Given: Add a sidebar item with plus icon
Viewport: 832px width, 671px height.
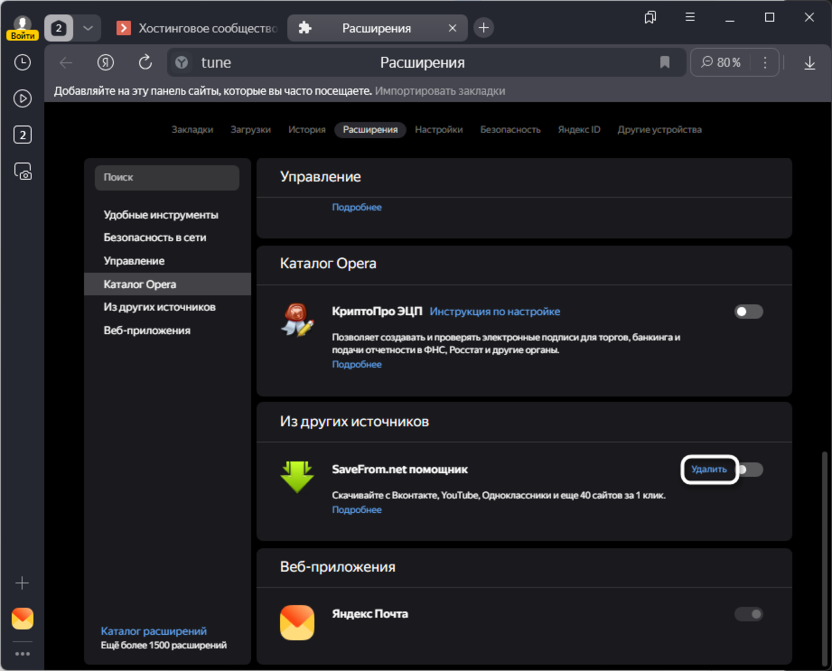Looking at the screenshot, I should coord(22,583).
